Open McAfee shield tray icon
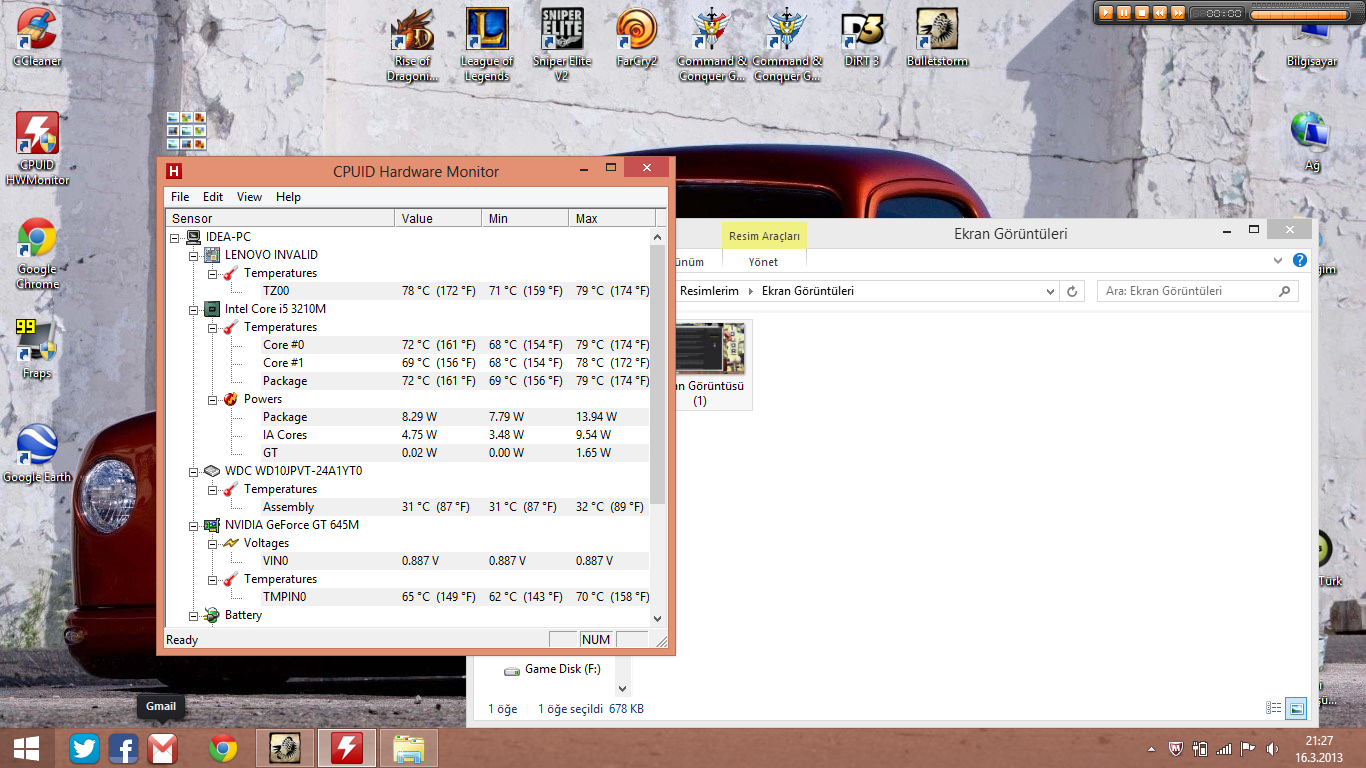Screen dimensions: 1366x768 pyautogui.click(x=1177, y=748)
